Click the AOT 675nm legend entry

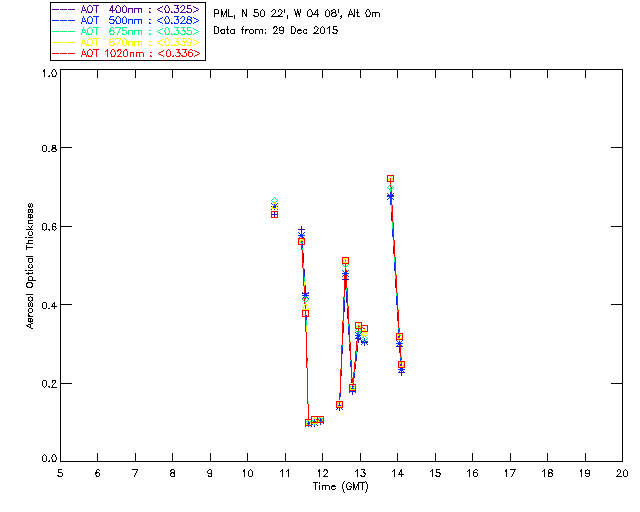(x=127, y=31)
